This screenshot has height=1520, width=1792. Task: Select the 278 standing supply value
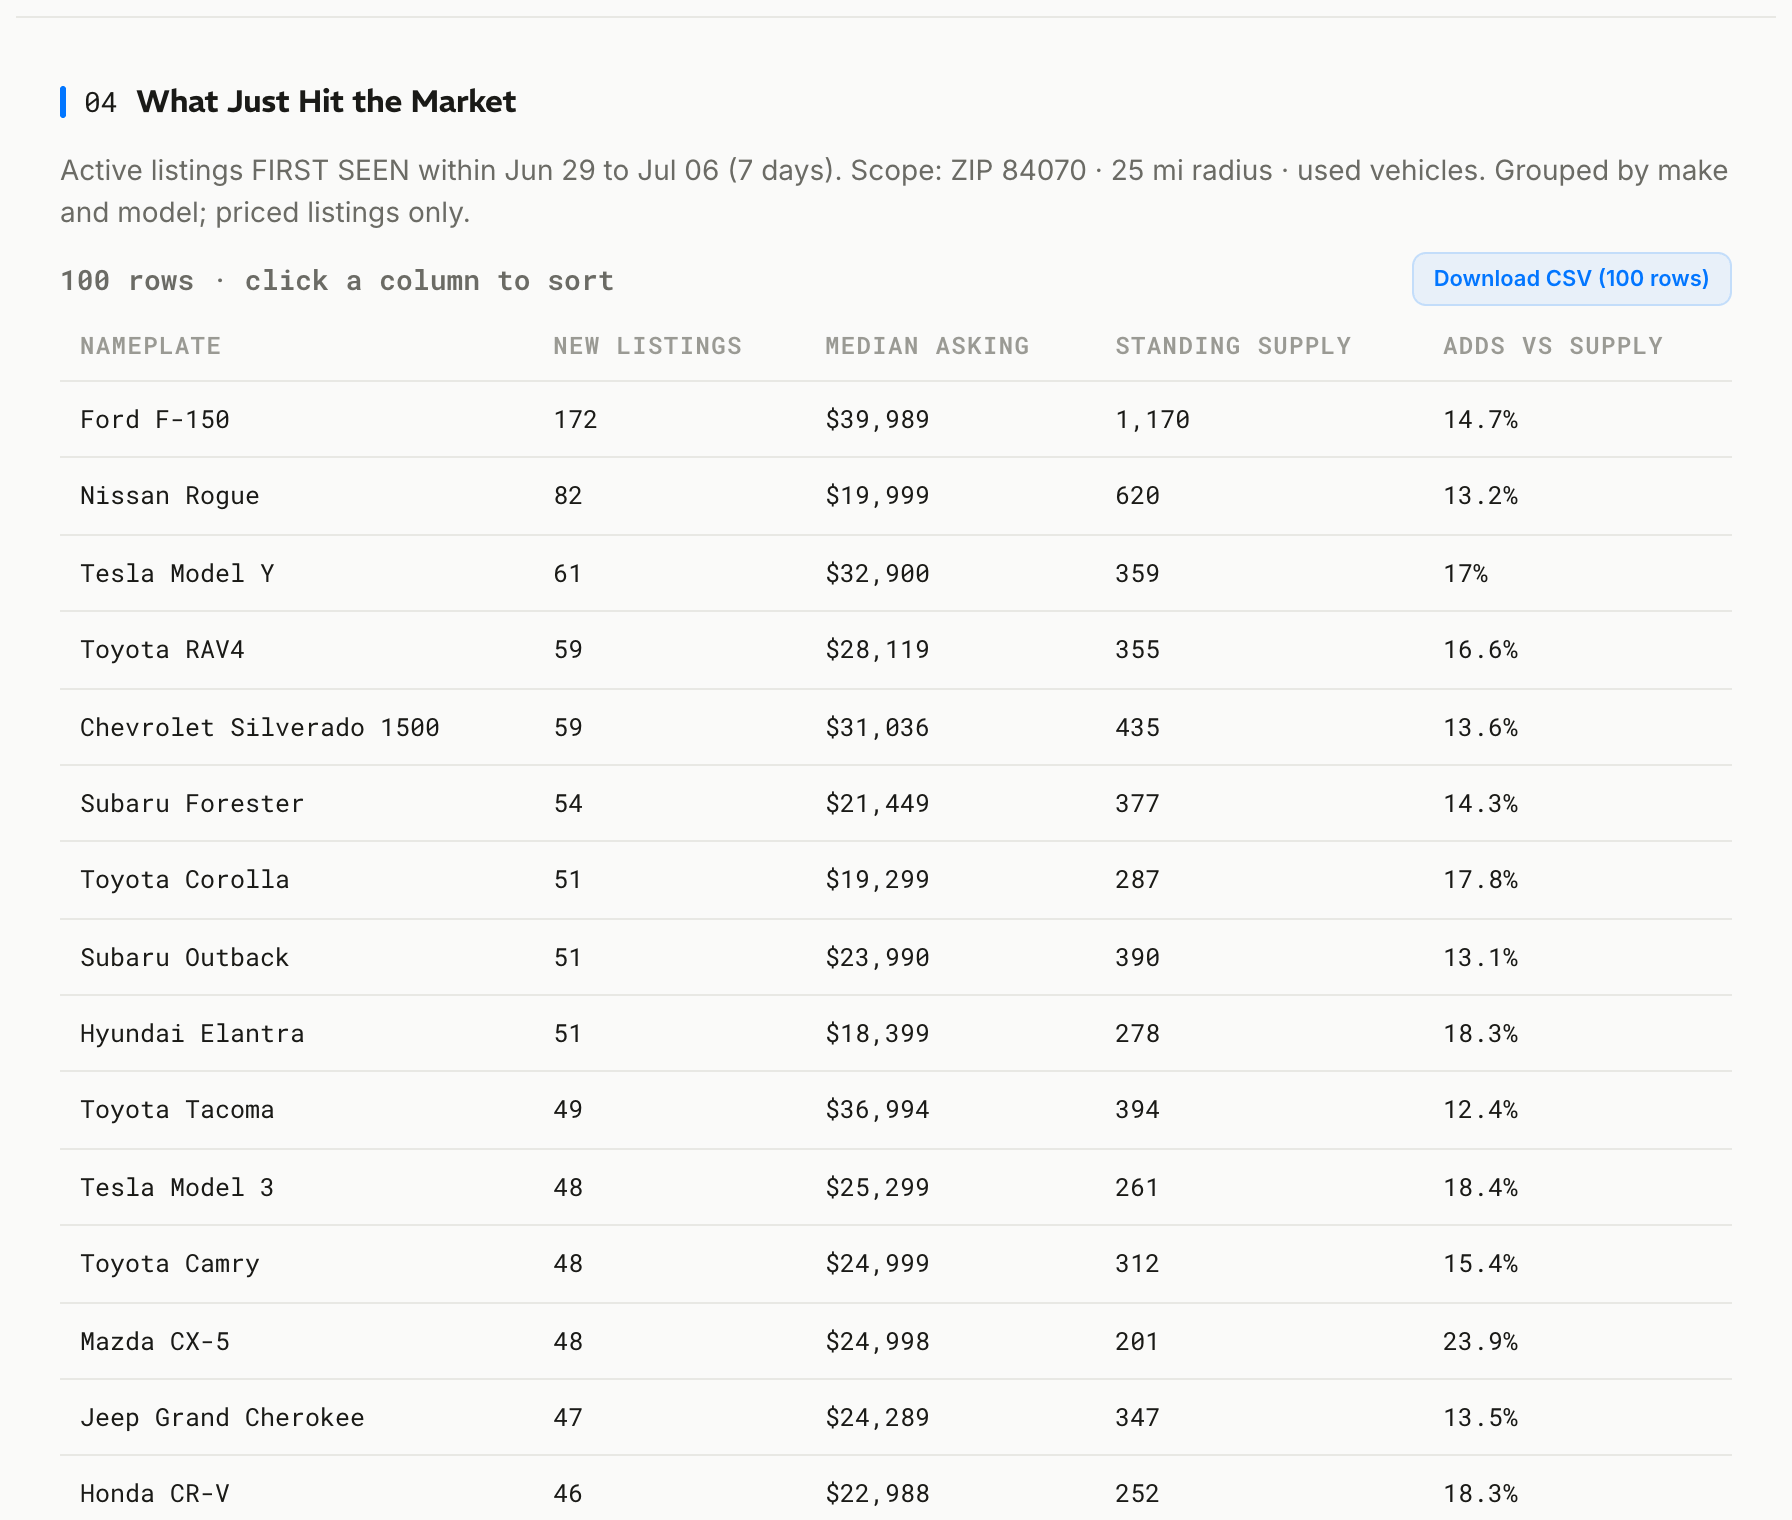pyautogui.click(x=1137, y=1033)
